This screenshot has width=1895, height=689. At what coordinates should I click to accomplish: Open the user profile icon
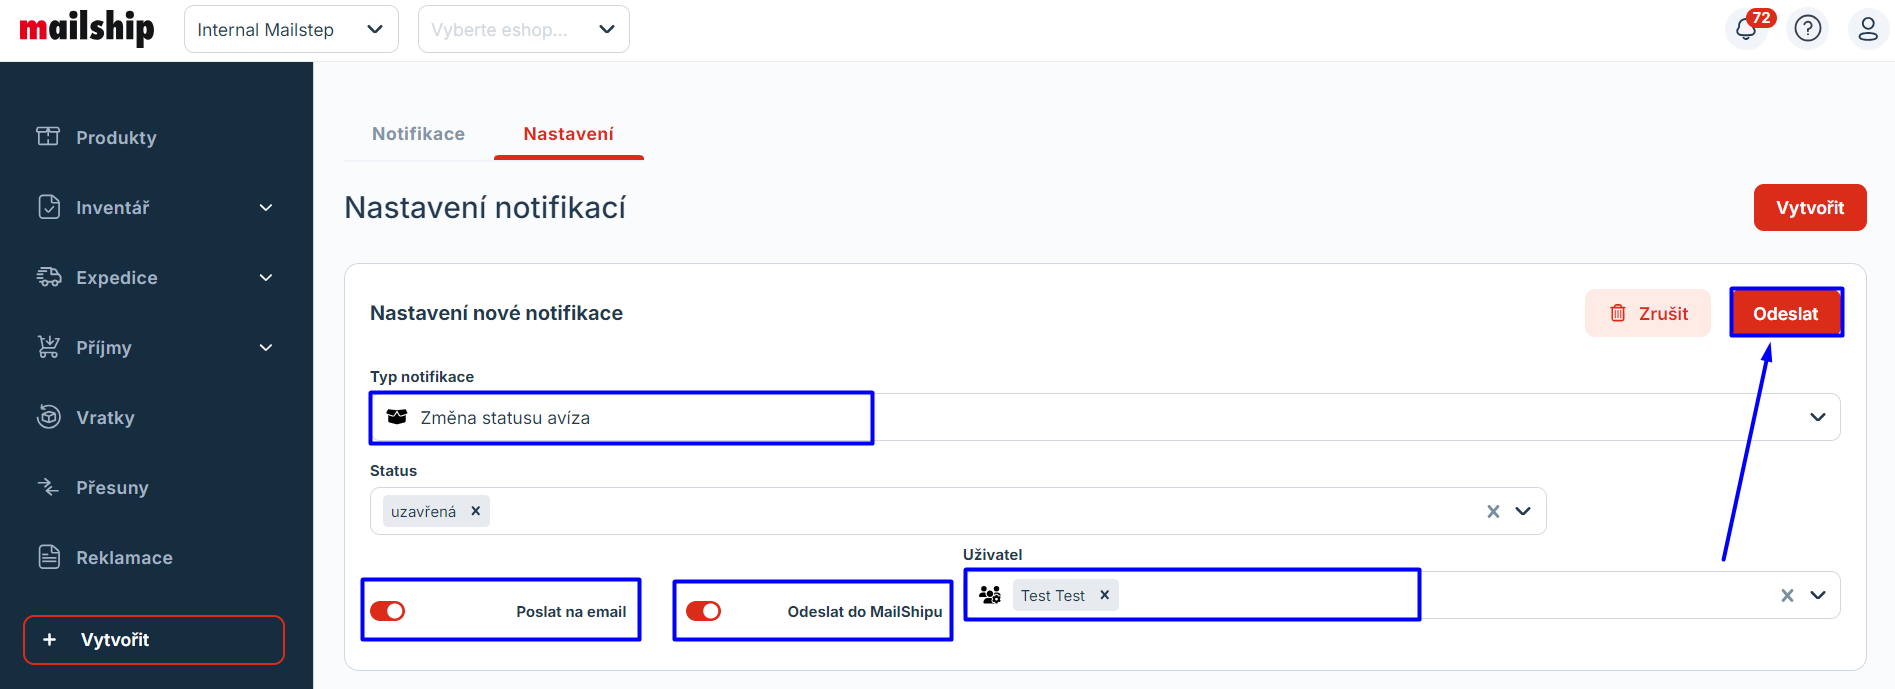tap(1867, 29)
